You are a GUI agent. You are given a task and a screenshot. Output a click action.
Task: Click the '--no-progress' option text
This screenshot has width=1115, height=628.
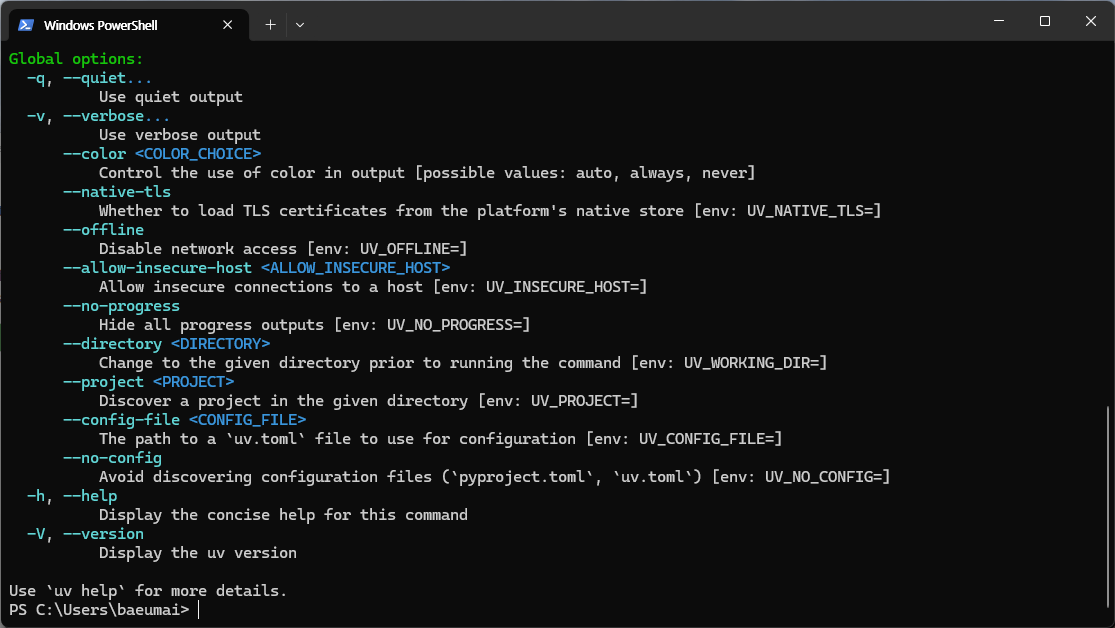(x=121, y=306)
